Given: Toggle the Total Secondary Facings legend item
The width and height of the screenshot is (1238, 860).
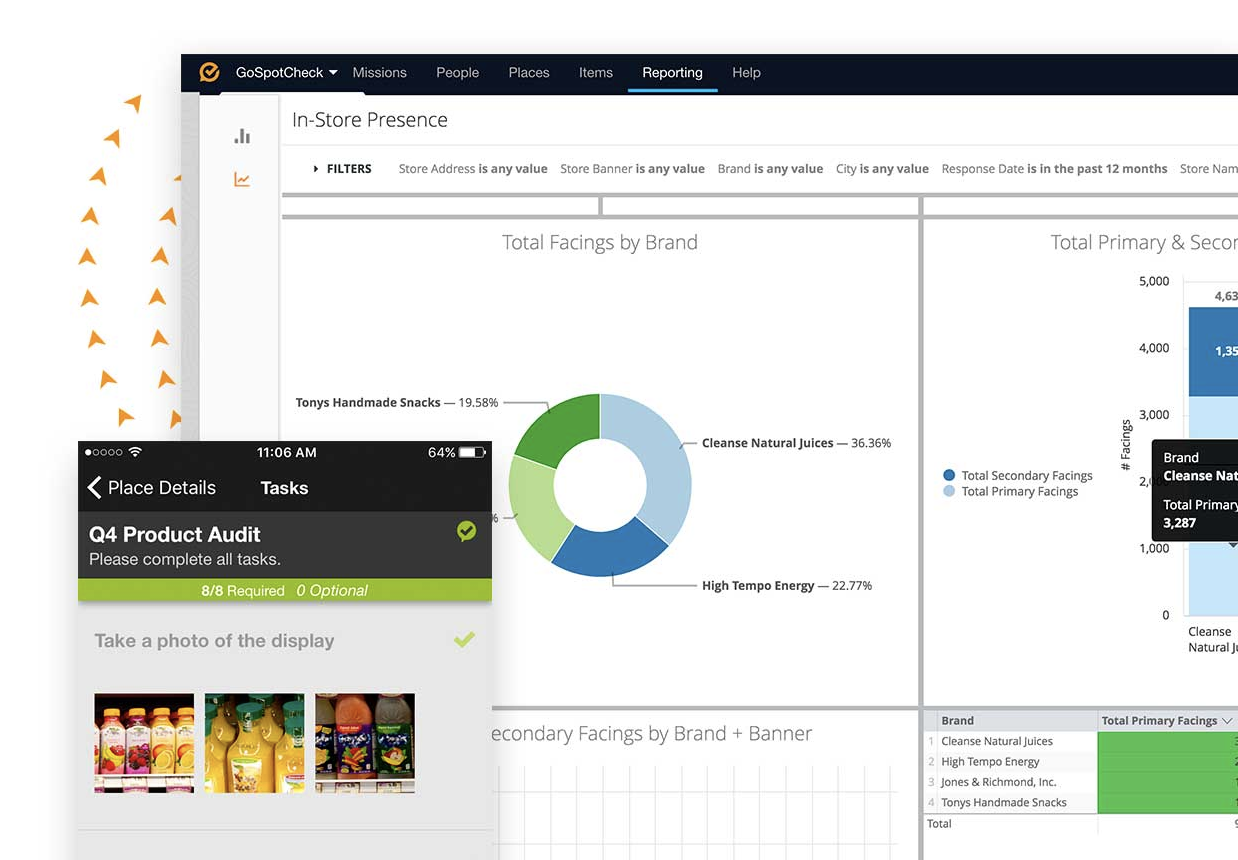Looking at the screenshot, I should click(x=1018, y=475).
